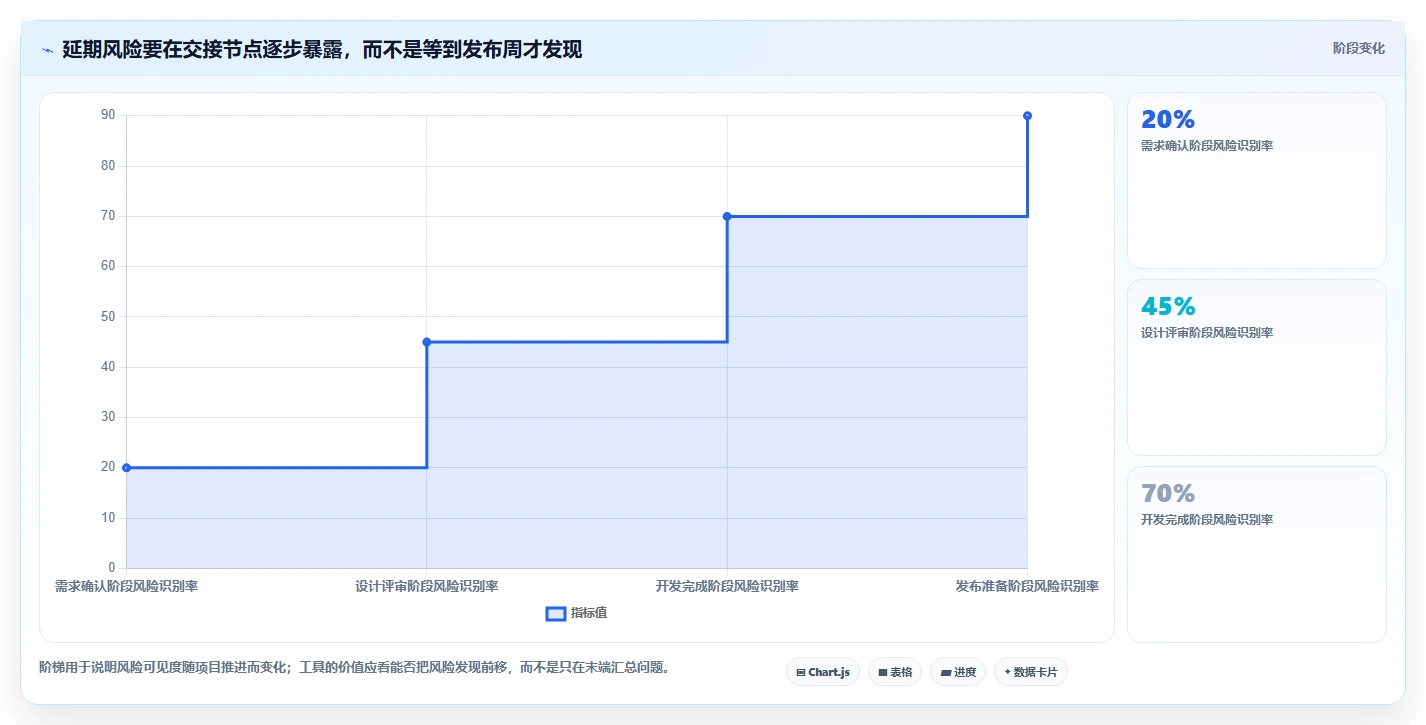Image resolution: width=1426 pixels, height=725 pixels.
Task: Click the data point at value 90
Action: pos(1027,116)
